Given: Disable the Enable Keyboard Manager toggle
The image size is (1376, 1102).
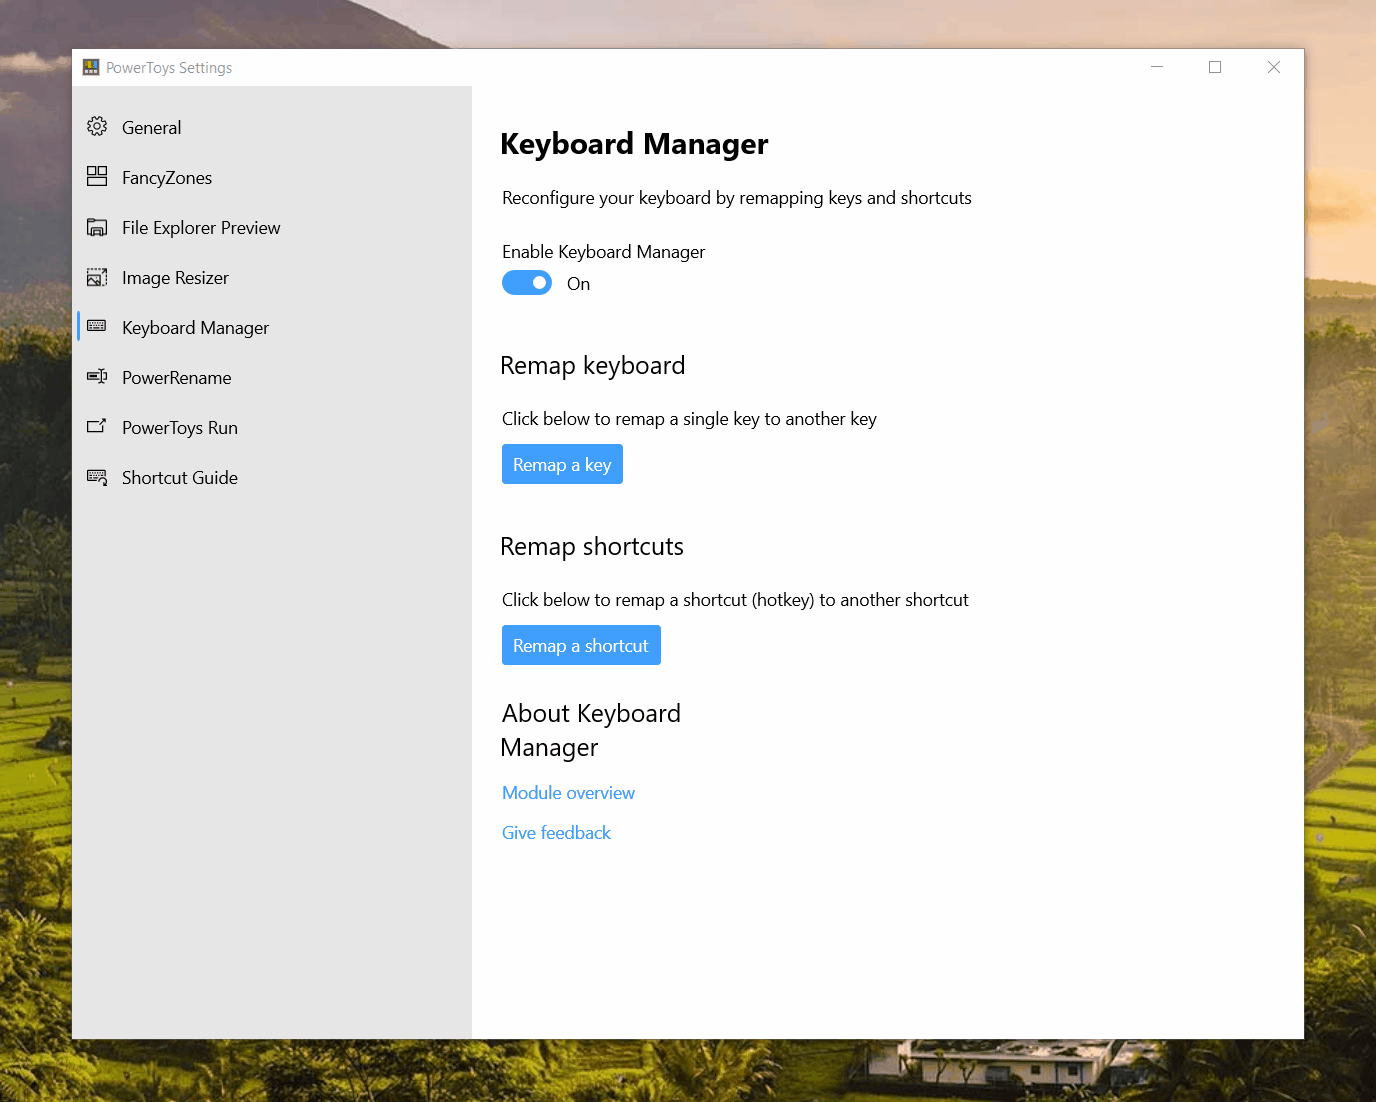Looking at the screenshot, I should (527, 283).
